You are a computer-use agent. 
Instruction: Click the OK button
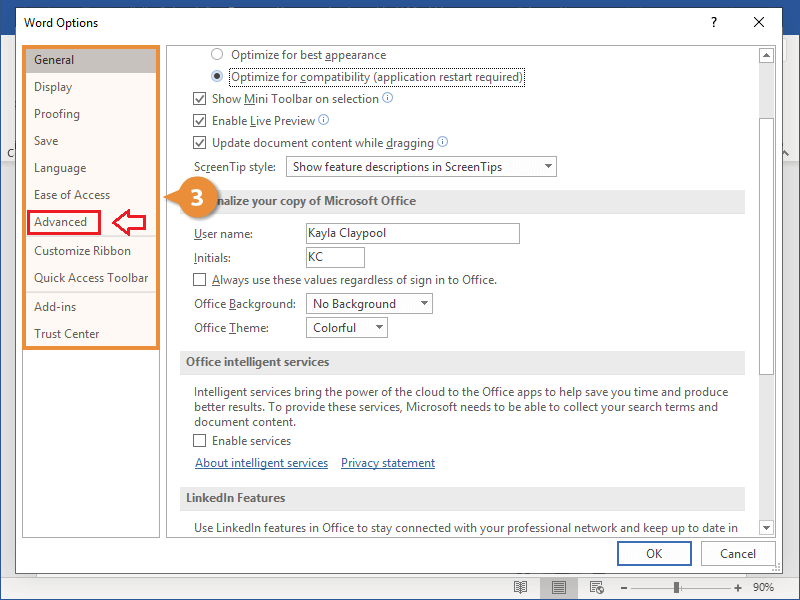654,554
